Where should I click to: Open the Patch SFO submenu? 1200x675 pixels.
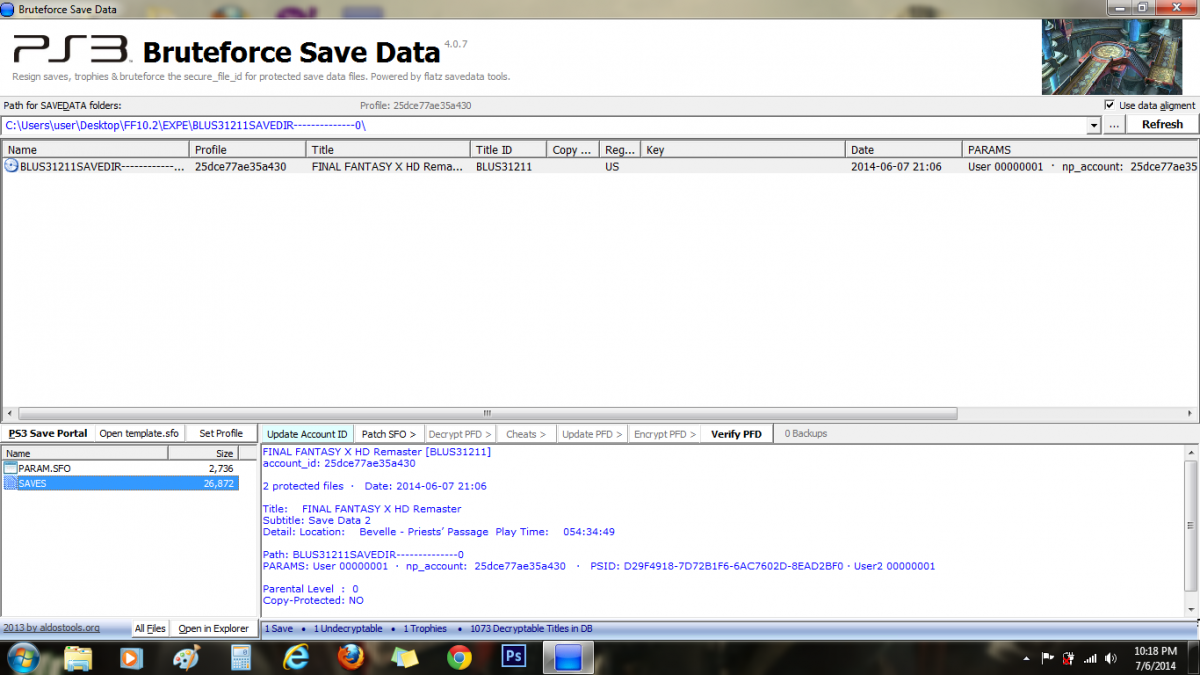(x=388, y=434)
